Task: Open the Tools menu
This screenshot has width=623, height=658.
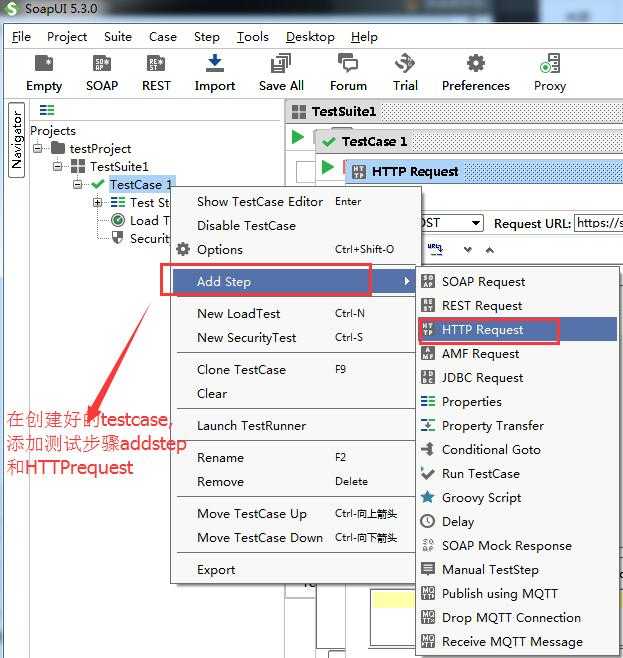Action: click(x=253, y=37)
